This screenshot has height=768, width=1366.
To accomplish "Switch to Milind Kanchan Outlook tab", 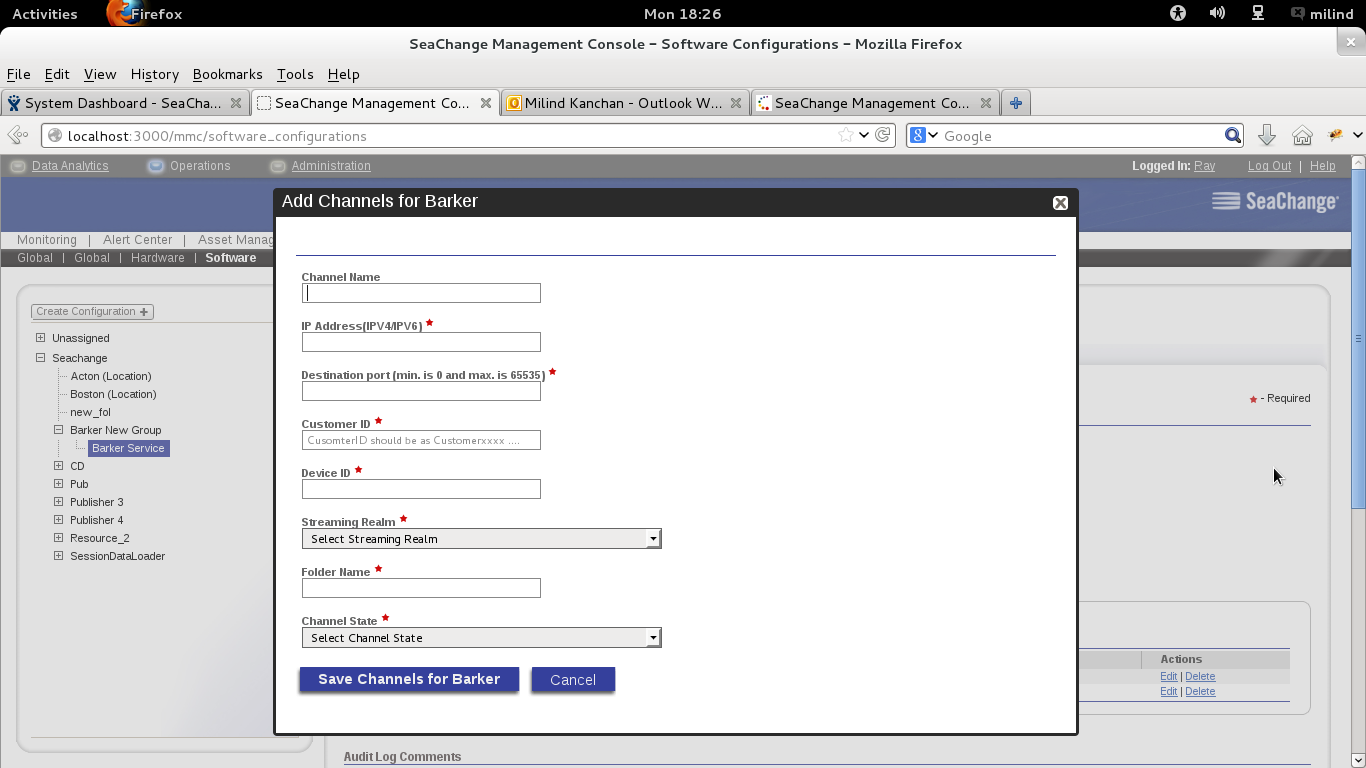I will [x=625, y=103].
